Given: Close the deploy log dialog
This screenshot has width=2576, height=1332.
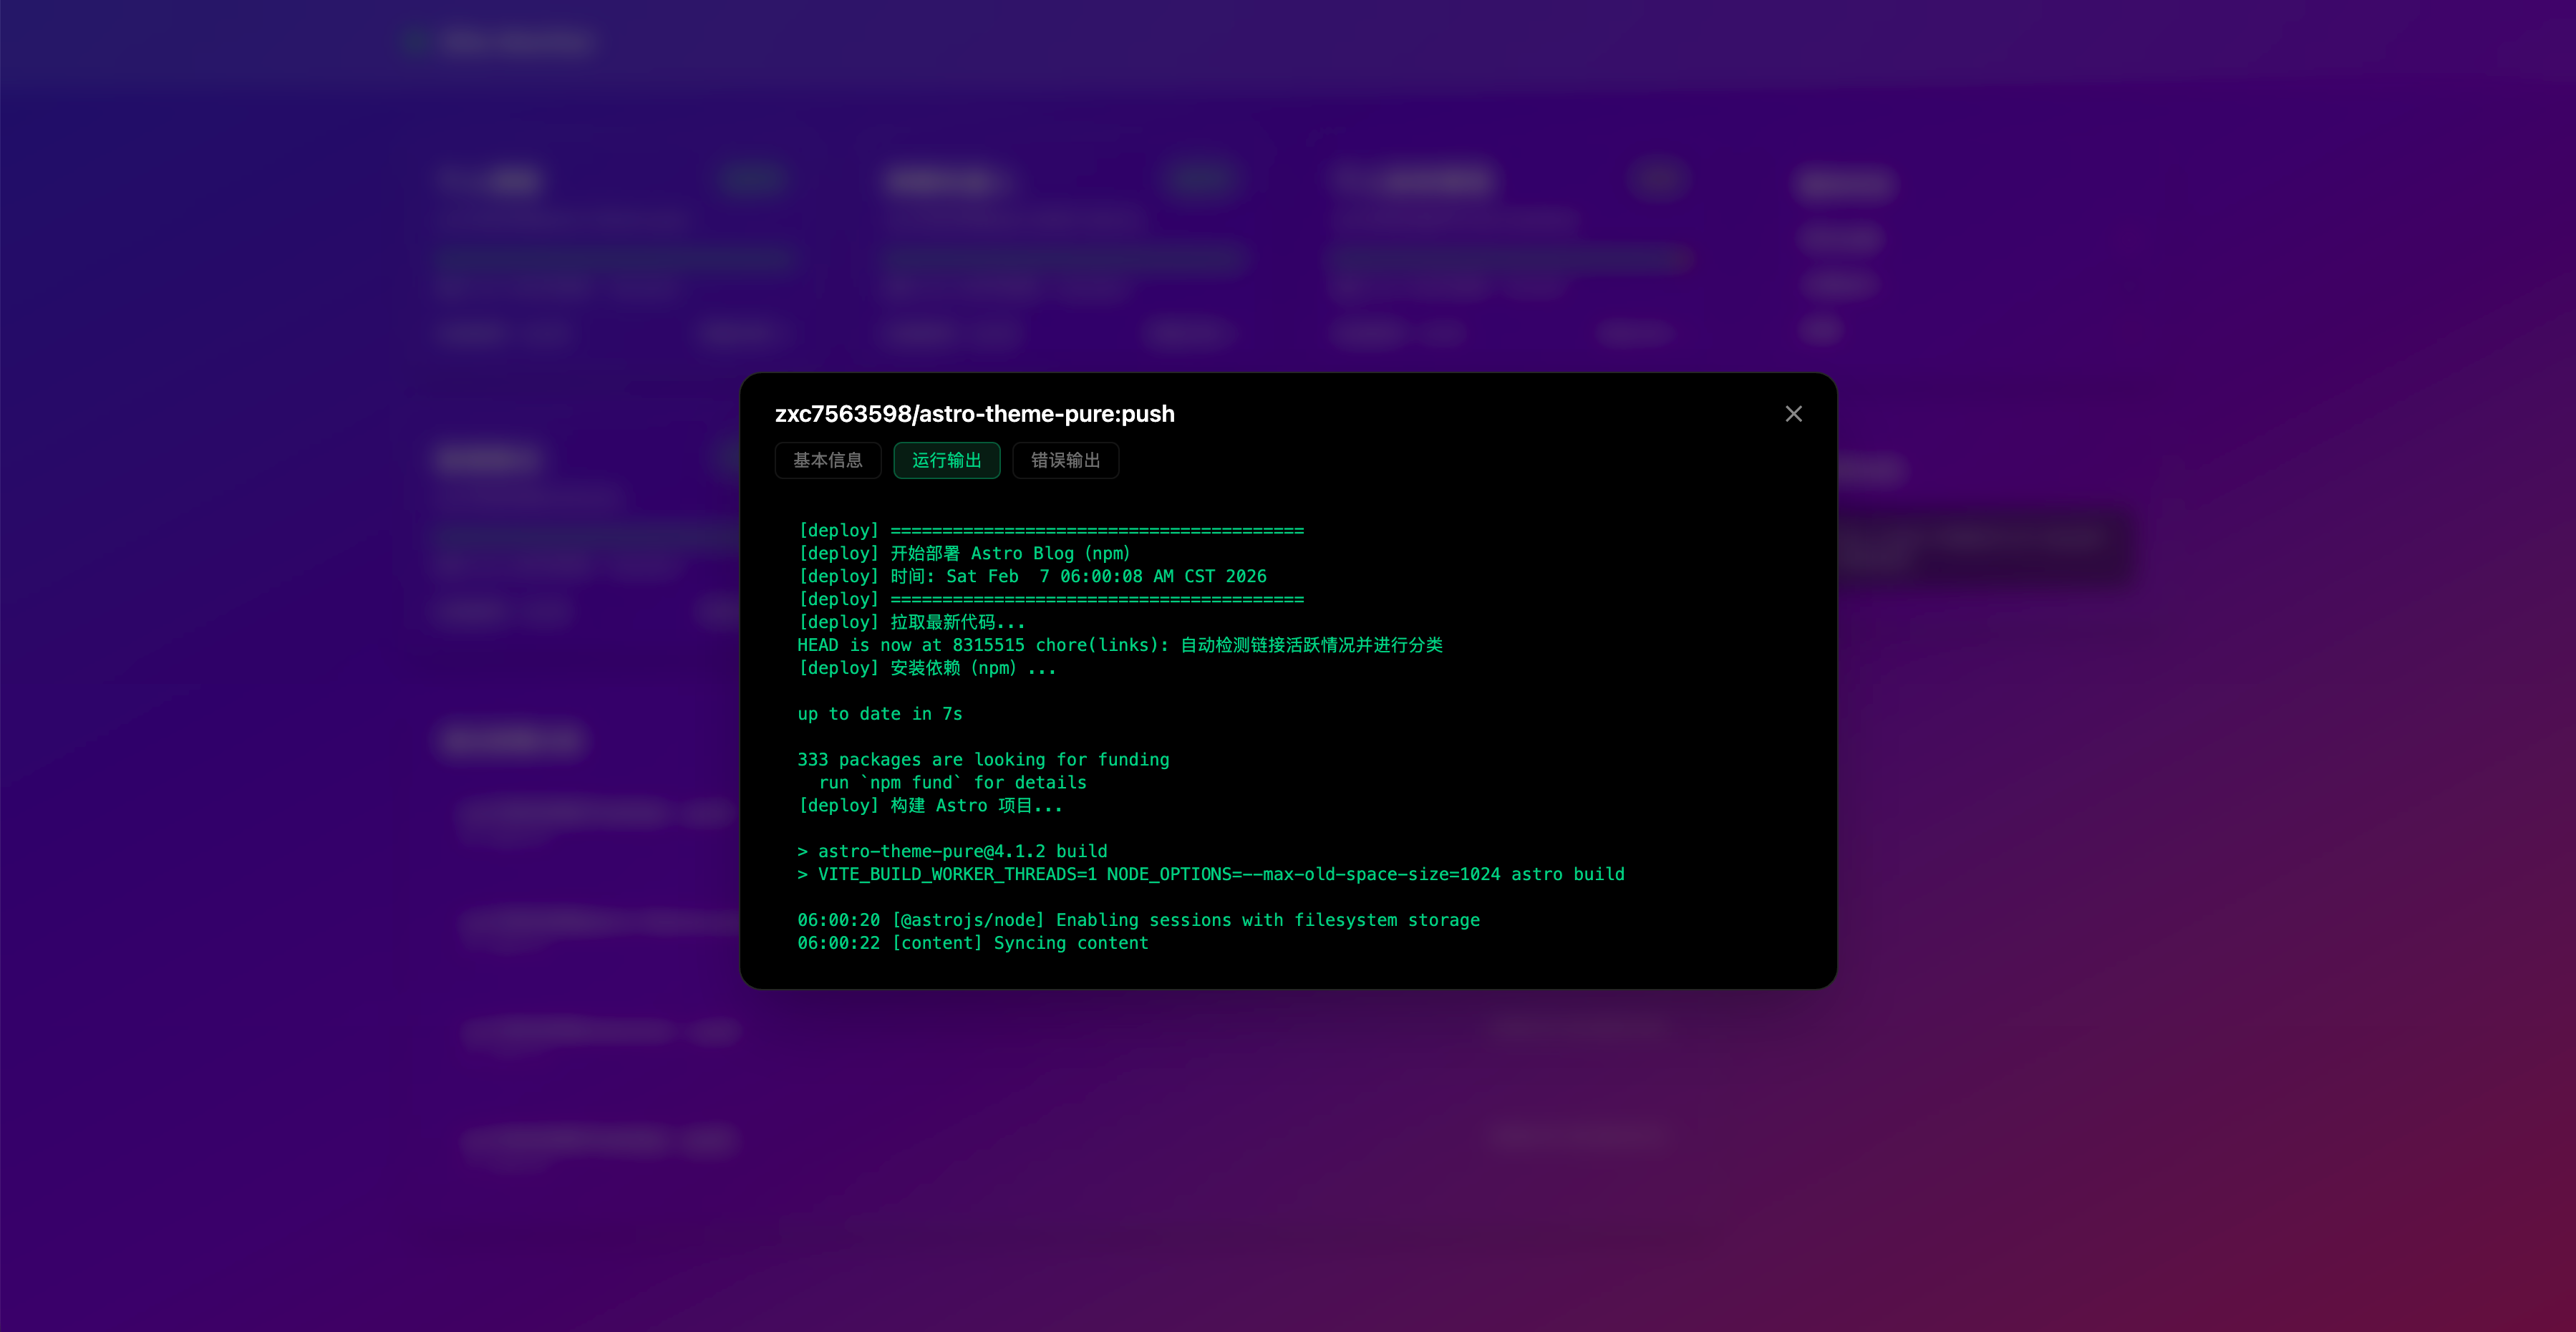Looking at the screenshot, I should 1793,414.
